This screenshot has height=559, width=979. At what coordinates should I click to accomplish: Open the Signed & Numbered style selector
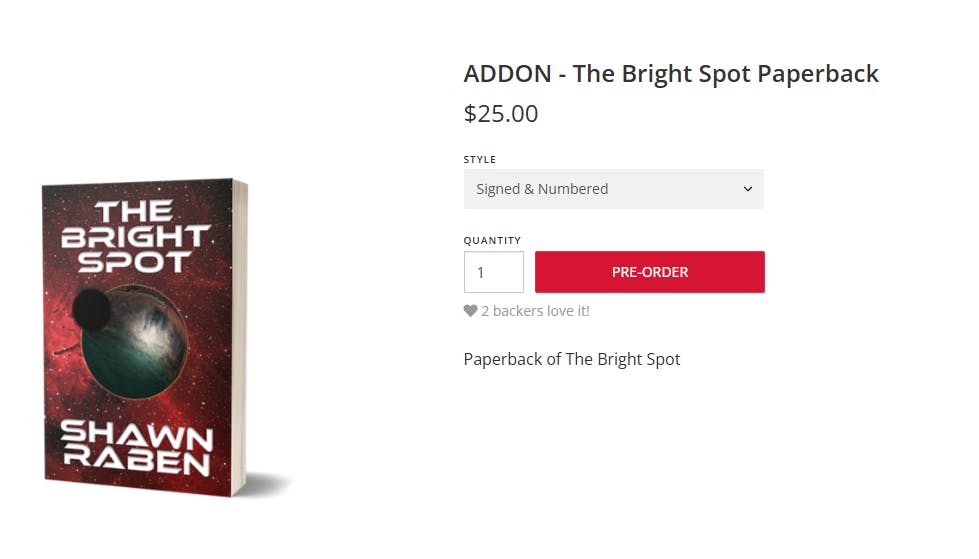click(613, 189)
